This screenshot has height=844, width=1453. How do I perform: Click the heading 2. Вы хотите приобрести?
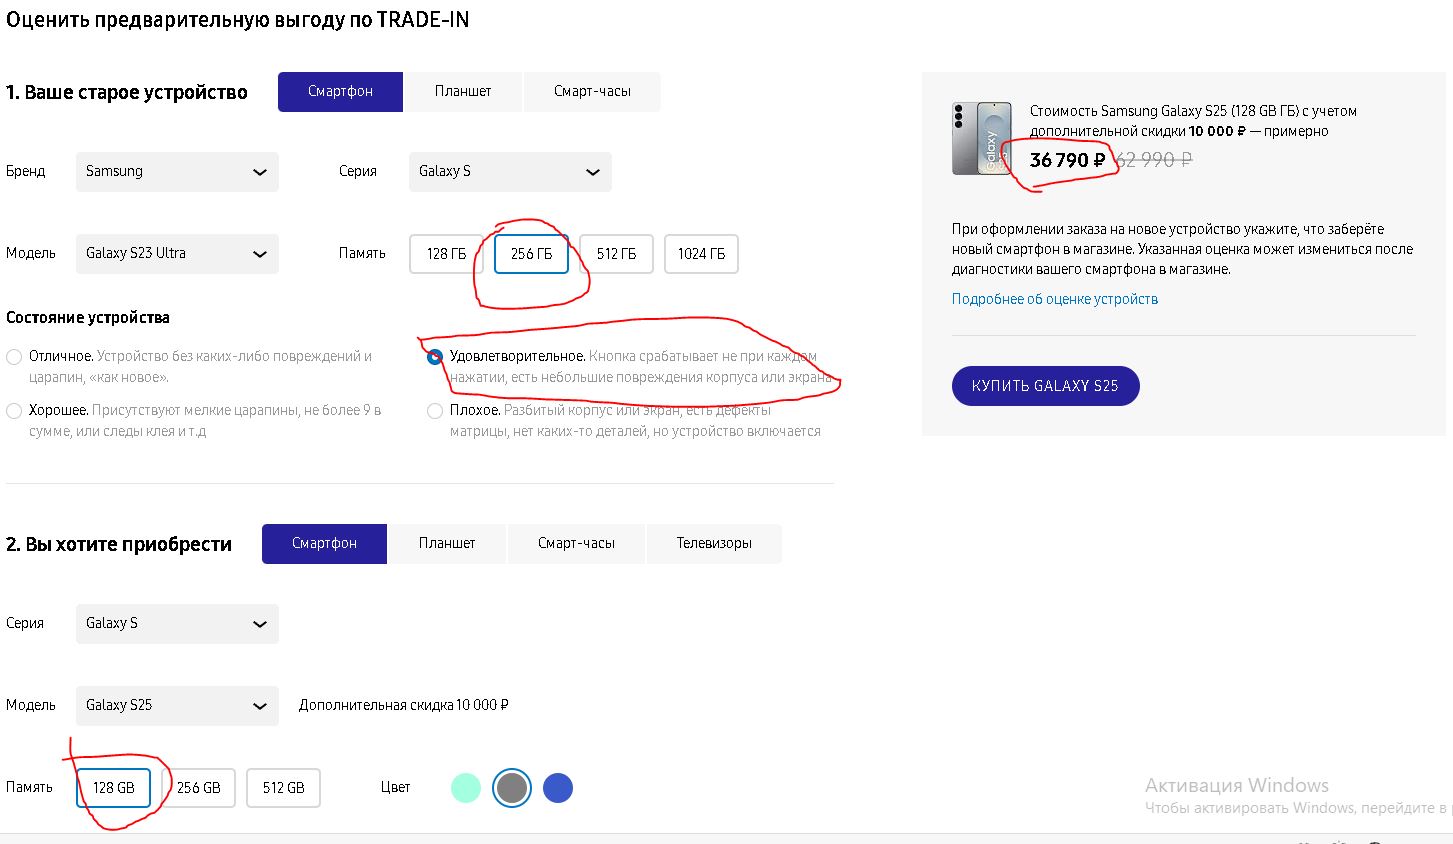[119, 545]
